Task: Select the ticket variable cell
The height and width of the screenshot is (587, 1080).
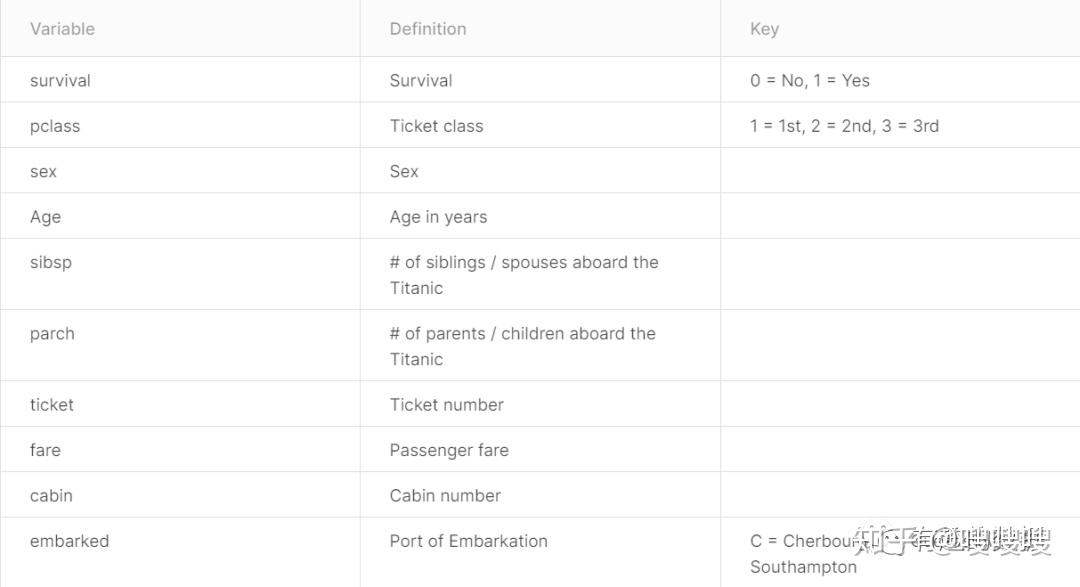Action: pyautogui.click(x=52, y=405)
